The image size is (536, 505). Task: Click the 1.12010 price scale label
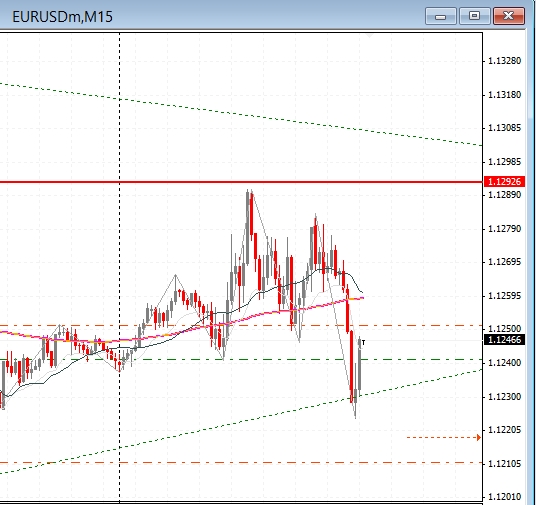pos(505,496)
